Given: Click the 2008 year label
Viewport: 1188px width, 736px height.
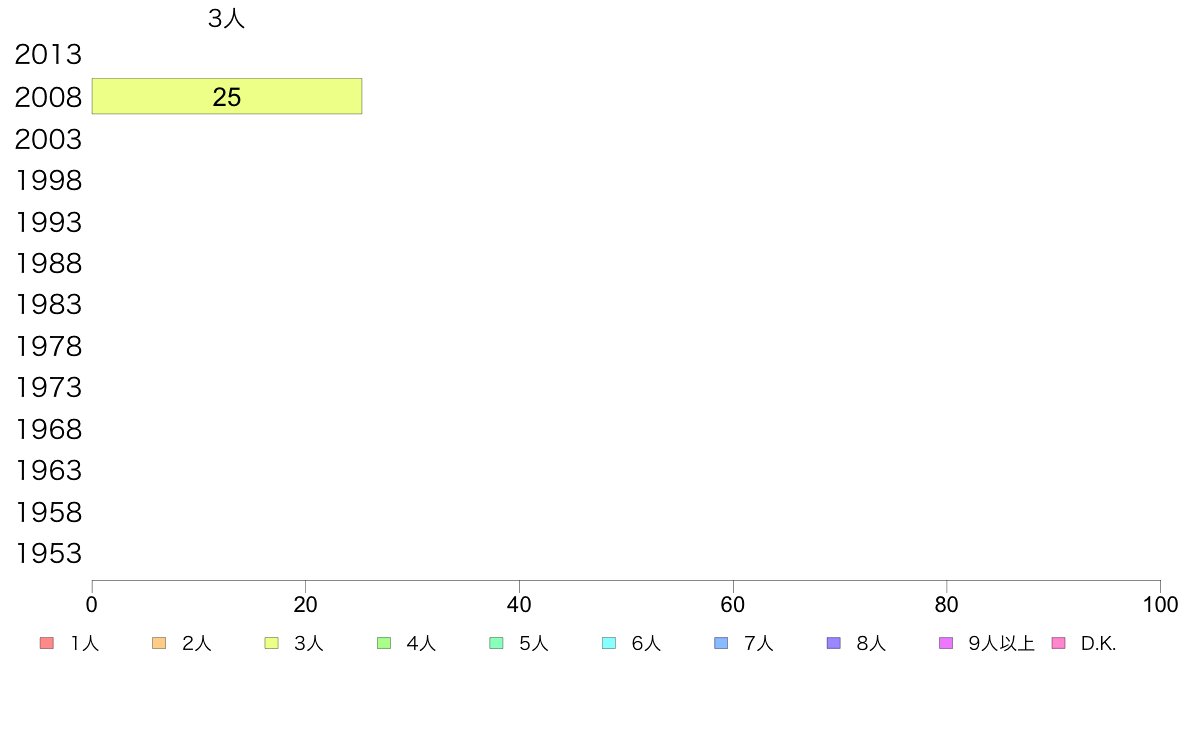Looking at the screenshot, I should (48, 97).
